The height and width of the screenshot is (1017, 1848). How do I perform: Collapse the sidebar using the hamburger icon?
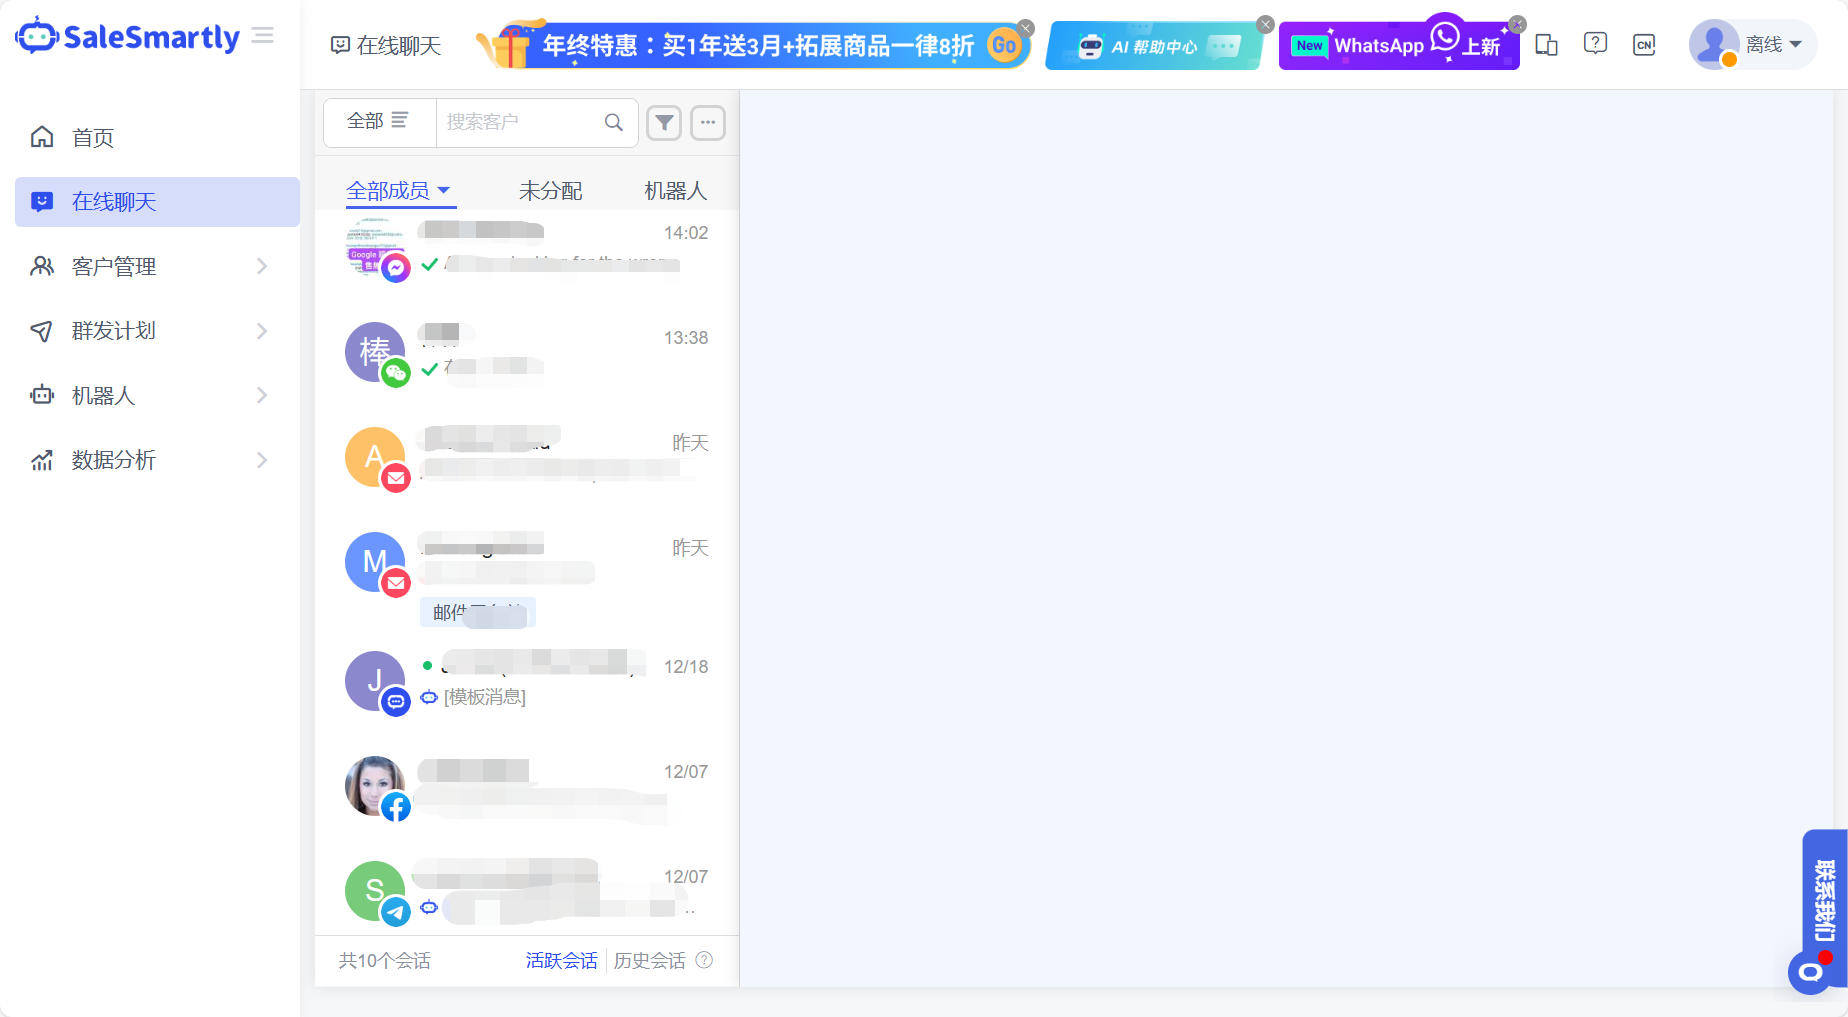point(263,36)
